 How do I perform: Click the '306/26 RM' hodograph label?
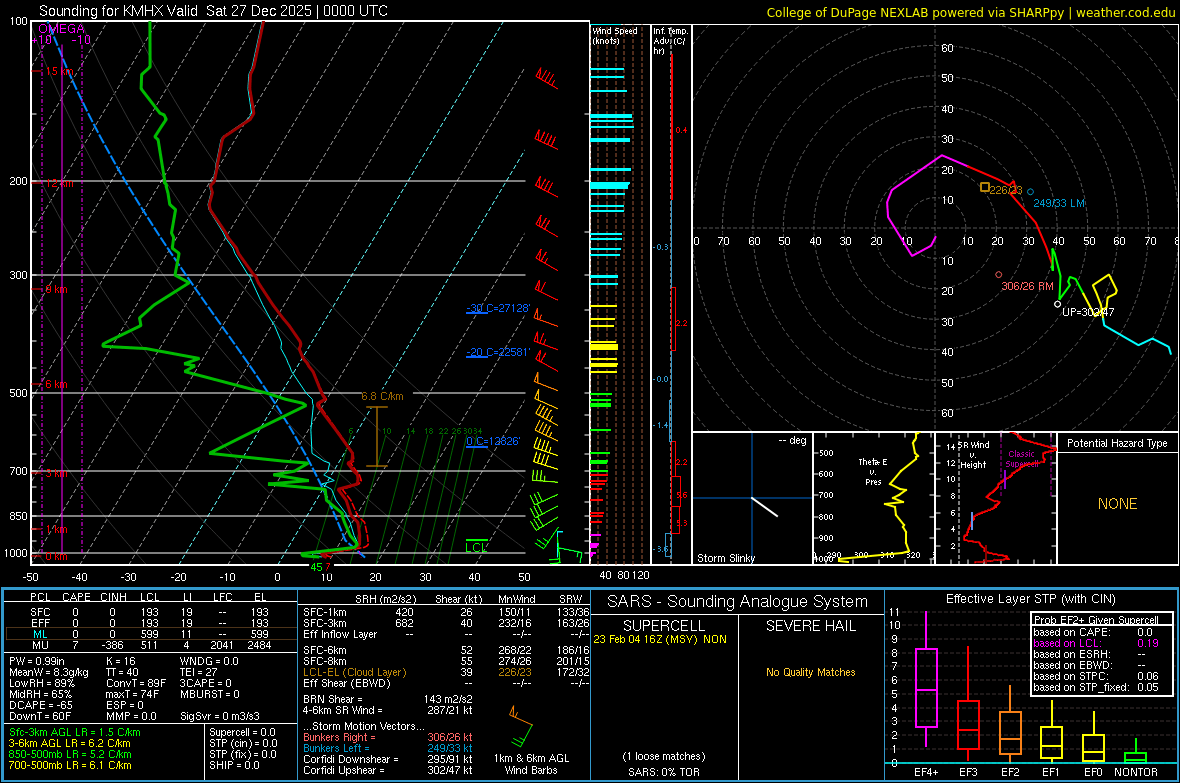click(x=1027, y=286)
